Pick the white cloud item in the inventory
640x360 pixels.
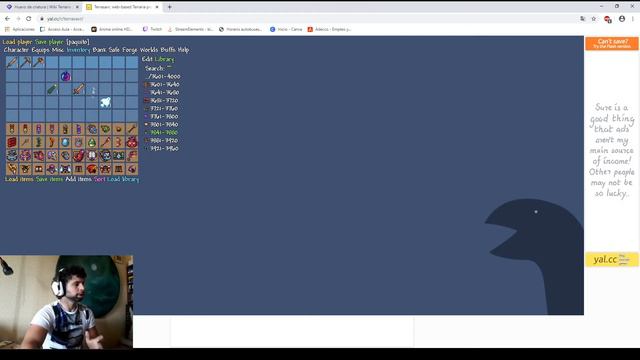coord(106,102)
